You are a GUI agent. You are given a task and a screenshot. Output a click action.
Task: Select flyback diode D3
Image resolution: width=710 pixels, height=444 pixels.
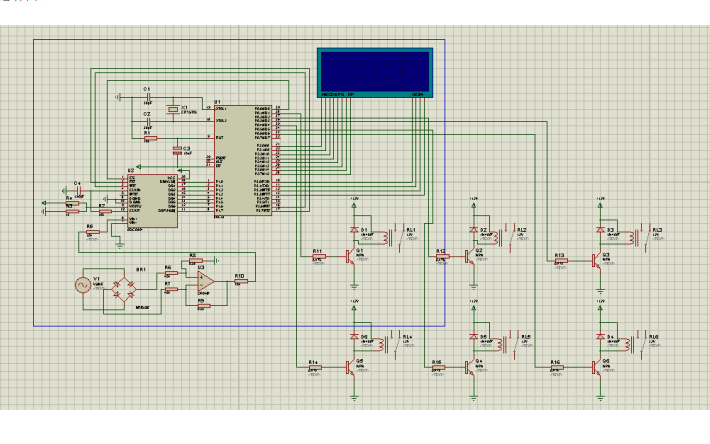click(x=600, y=230)
